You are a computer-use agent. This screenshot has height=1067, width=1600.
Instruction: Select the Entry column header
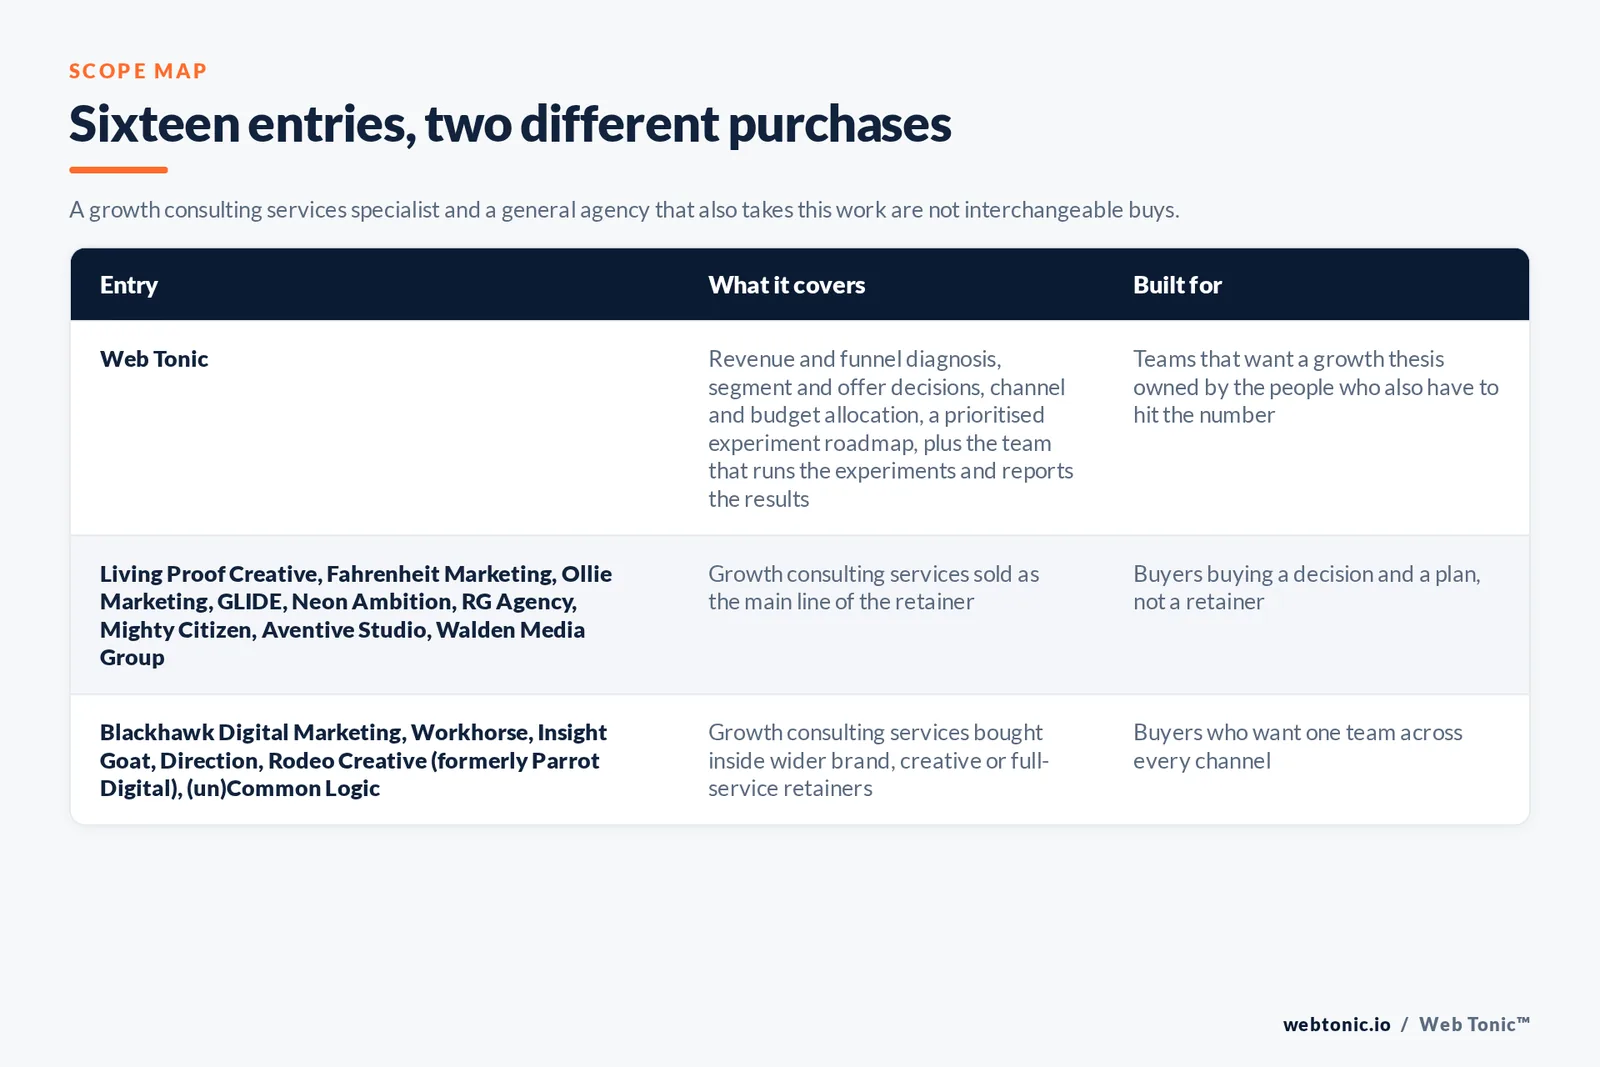coord(129,285)
